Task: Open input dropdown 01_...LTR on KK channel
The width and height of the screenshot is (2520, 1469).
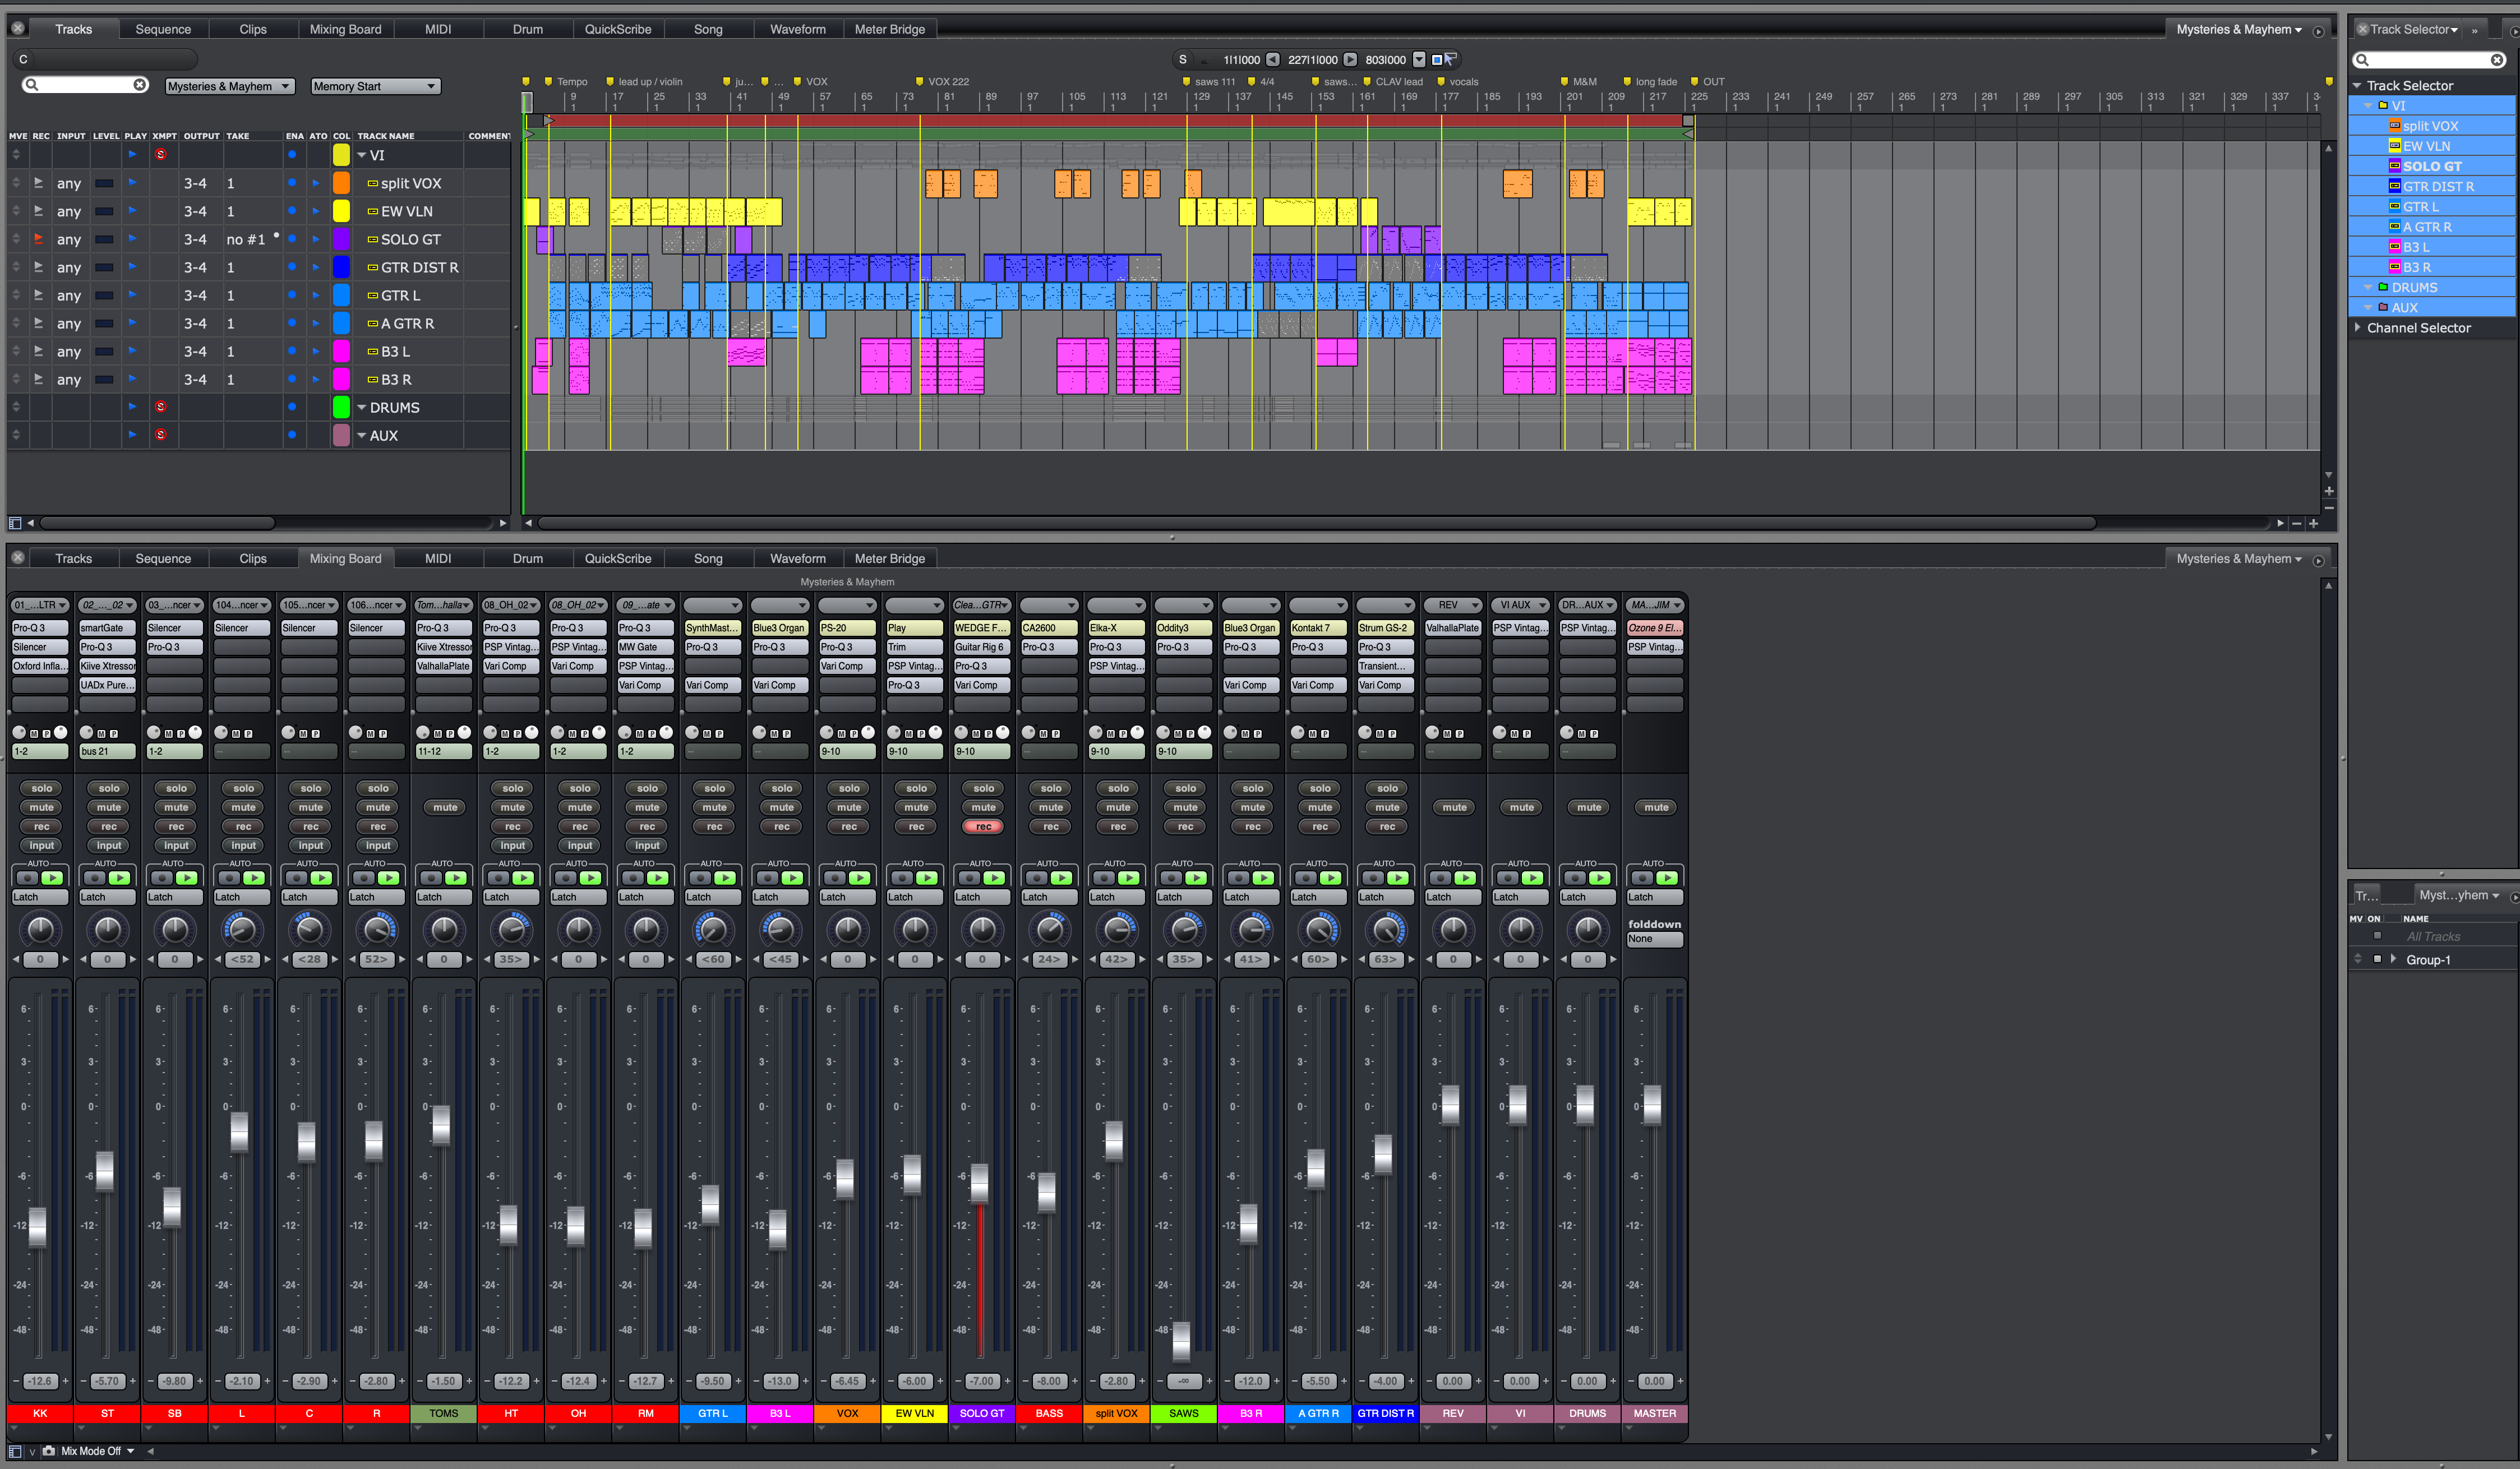Action: (40, 605)
